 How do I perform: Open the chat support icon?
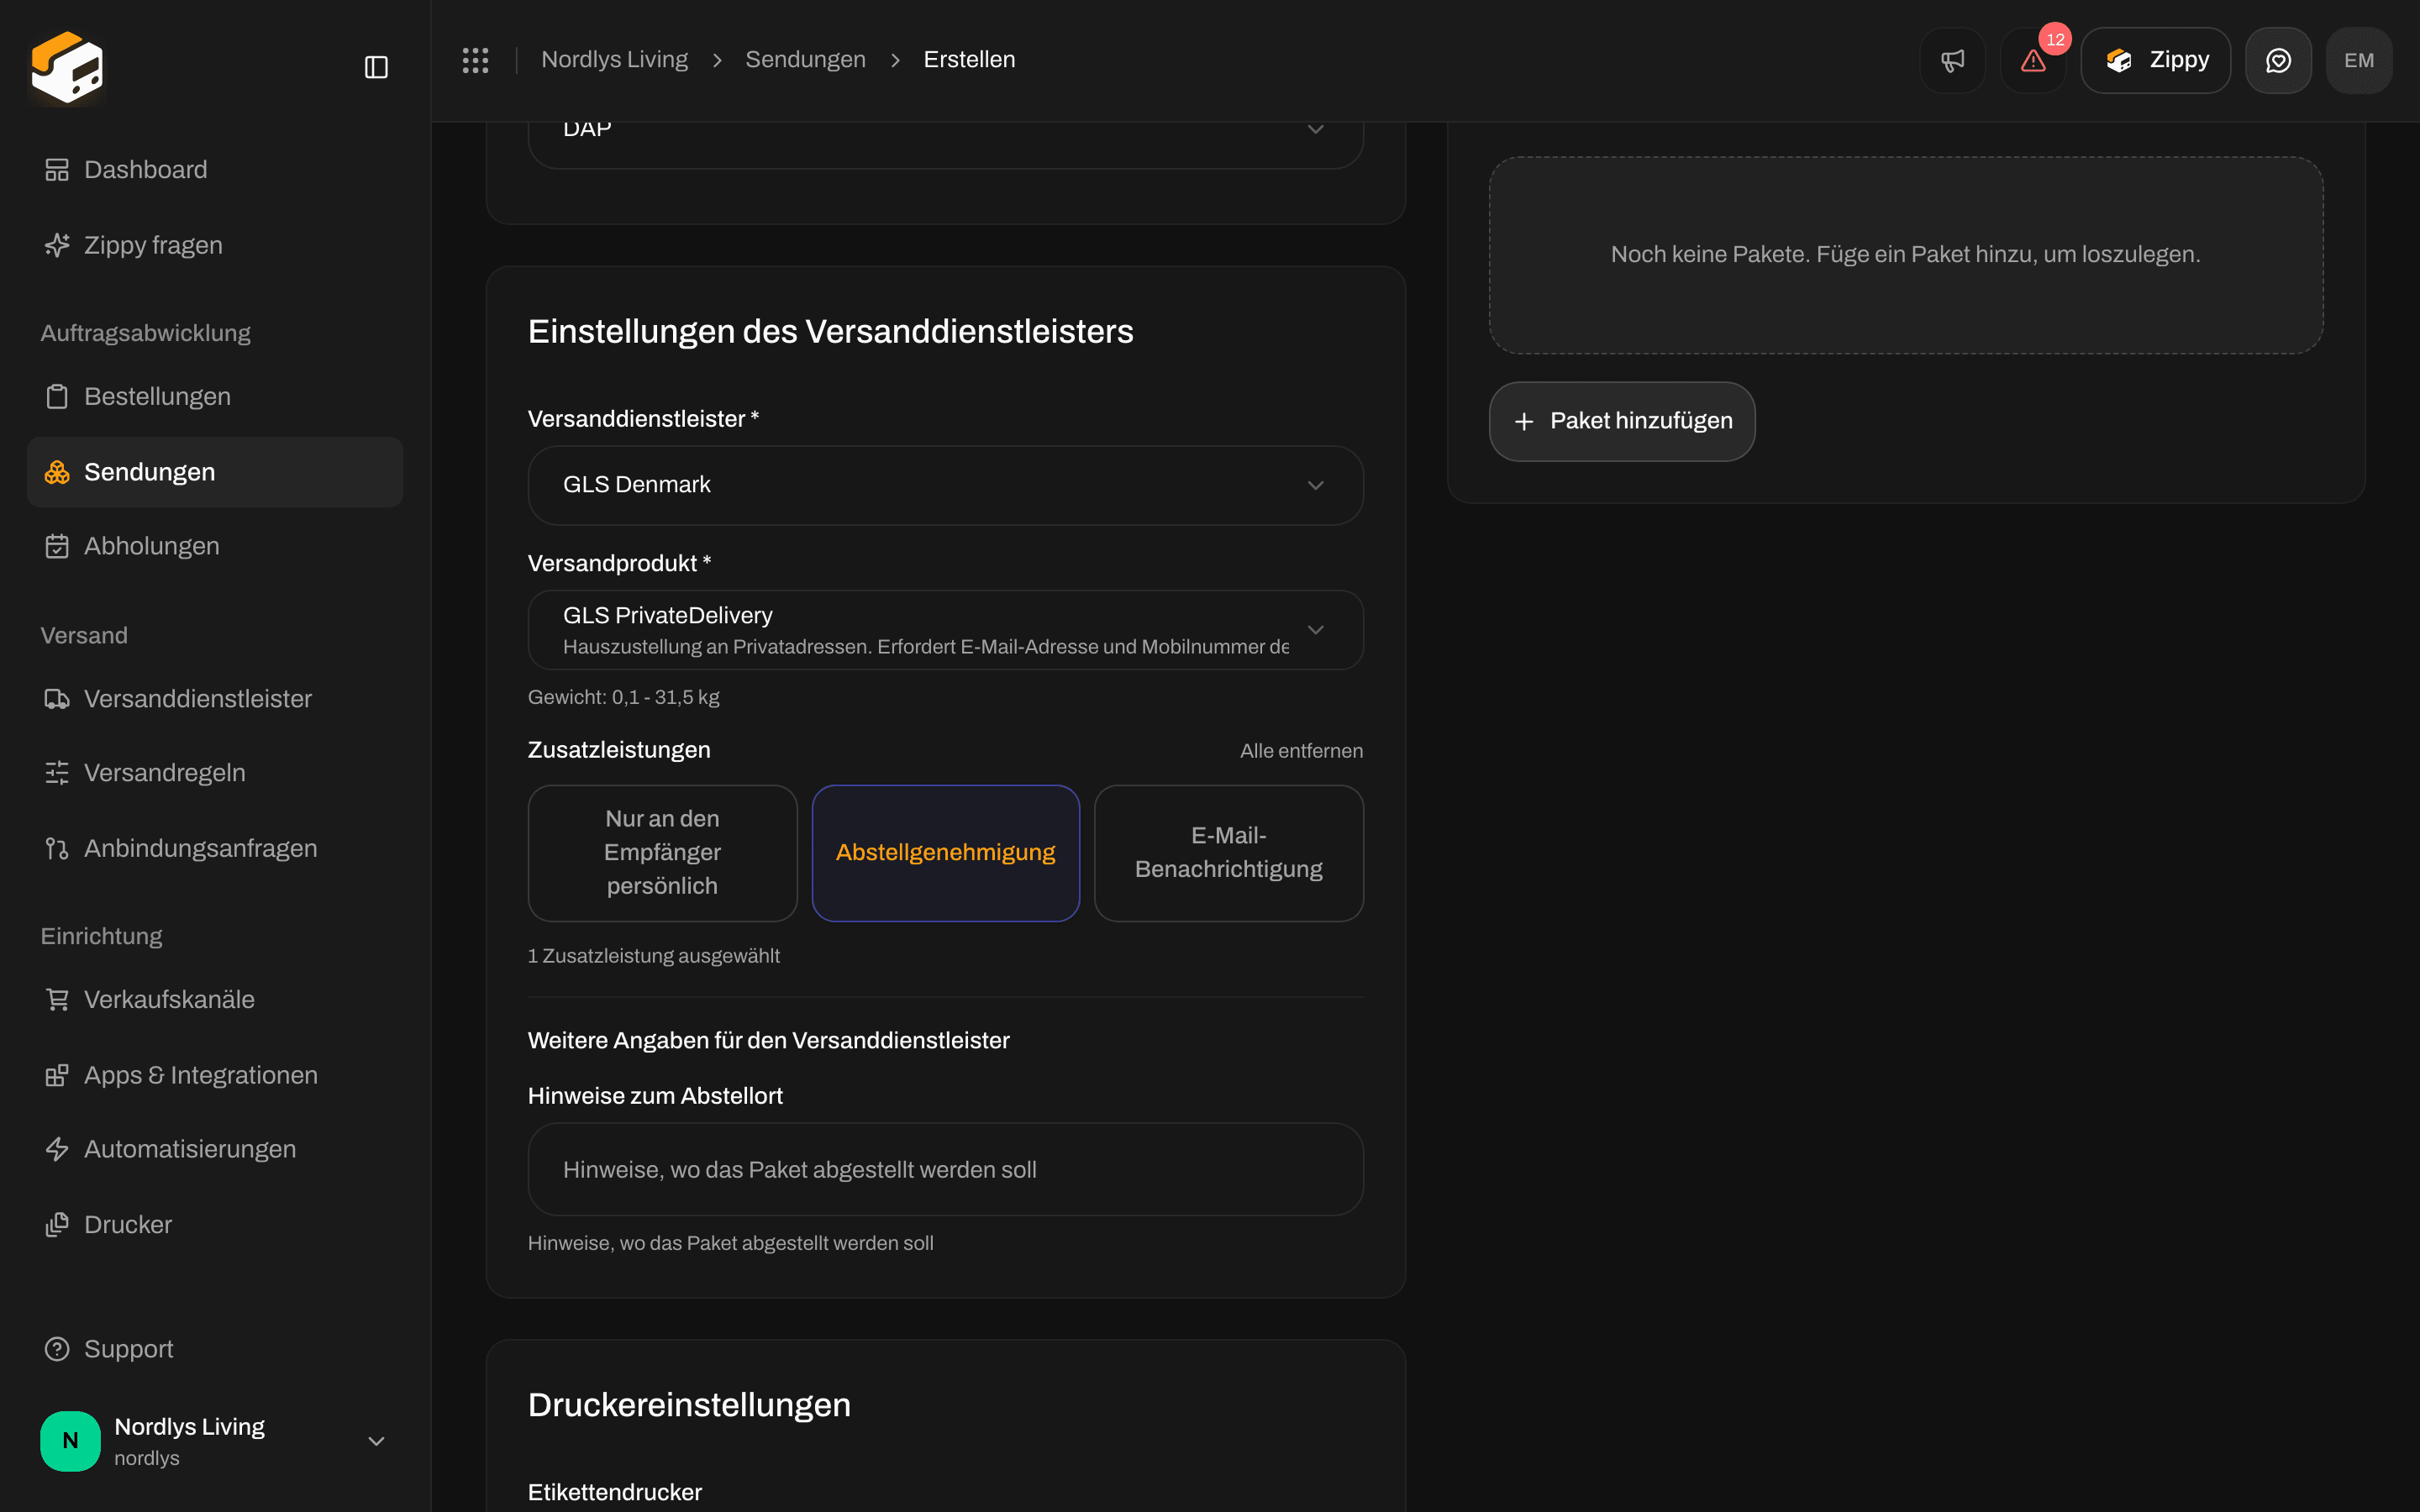click(2278, 60)
